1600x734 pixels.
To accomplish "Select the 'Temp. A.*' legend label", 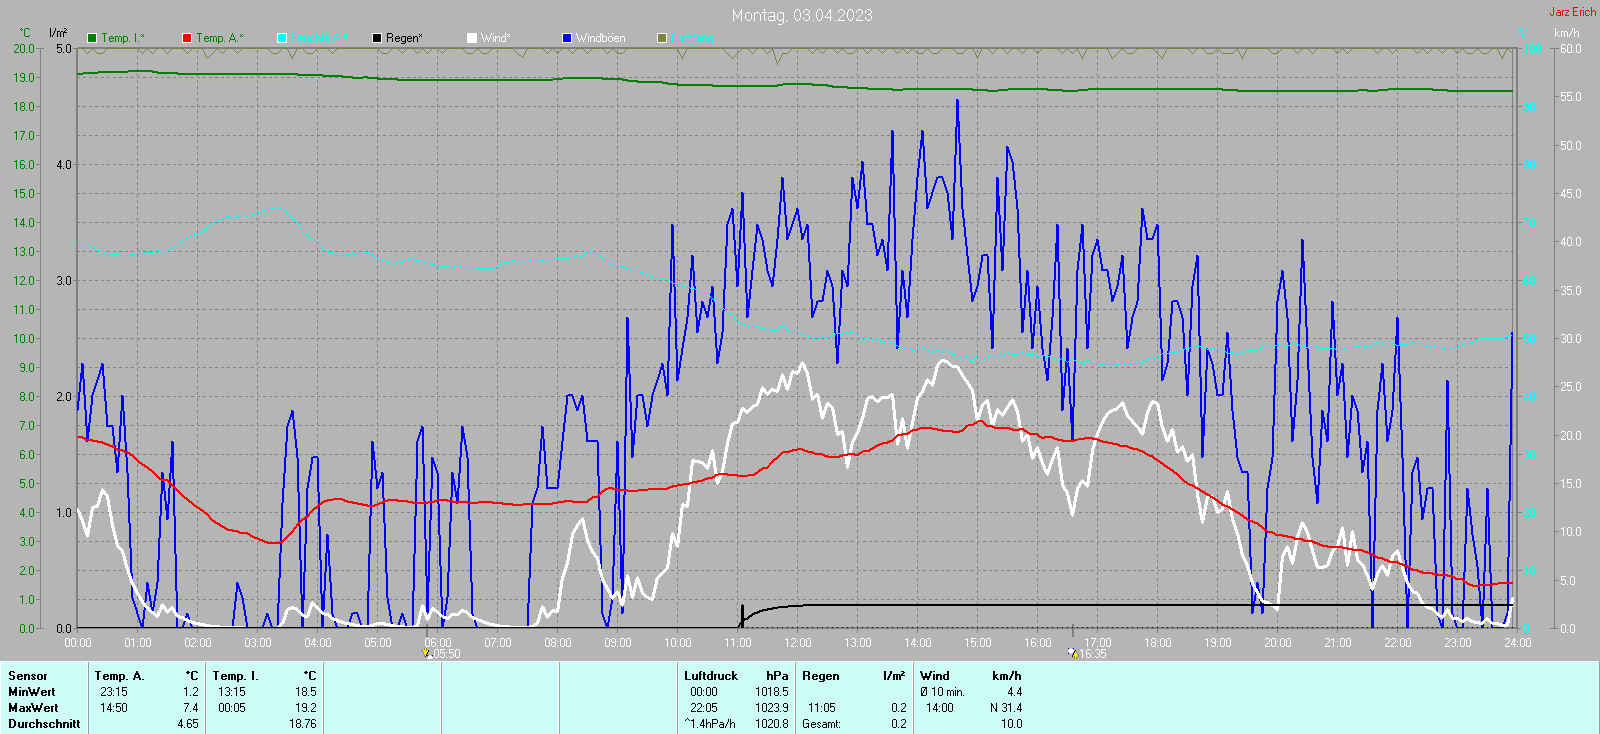I will 220,38.
